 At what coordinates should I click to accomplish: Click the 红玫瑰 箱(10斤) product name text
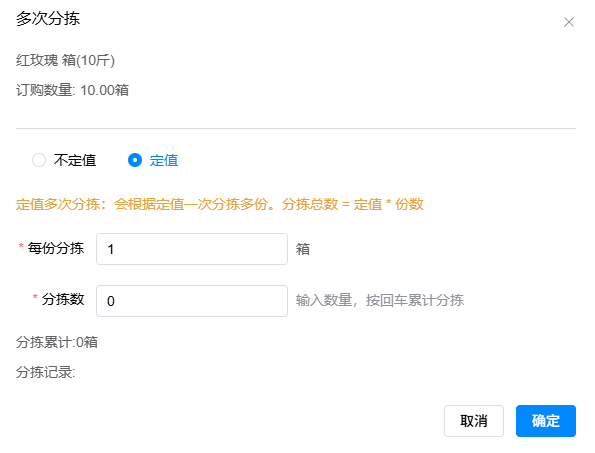tap(65, 60)
